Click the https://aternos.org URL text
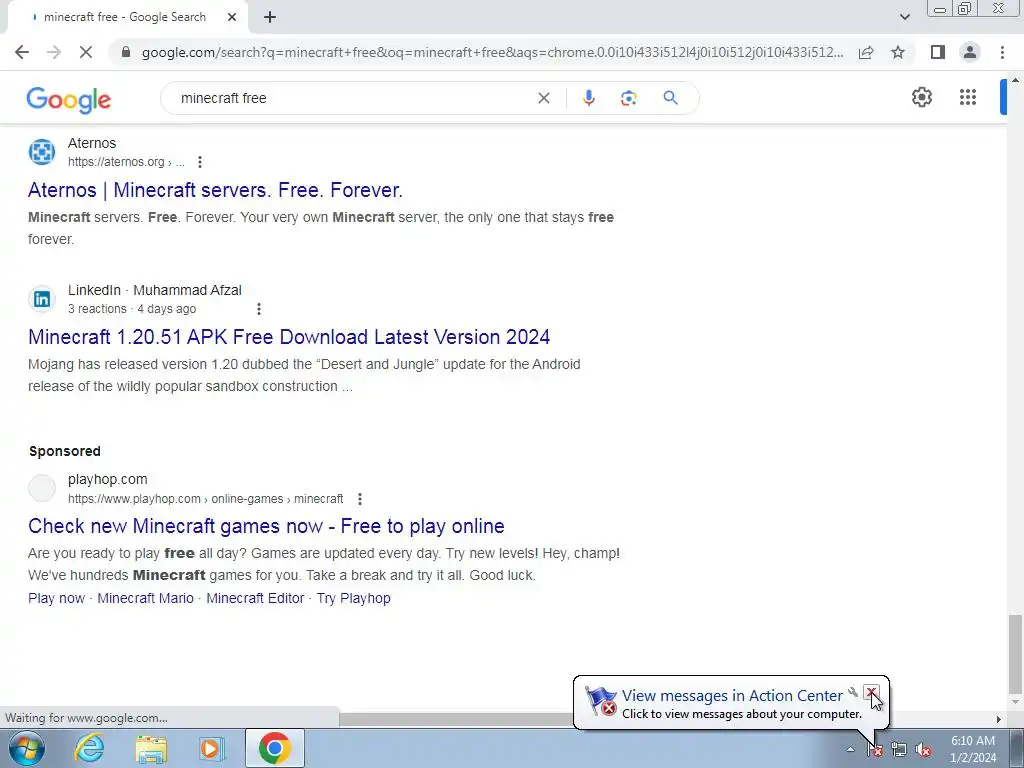The width and height of the screenshot is (1024, 768). click(116, 162)
